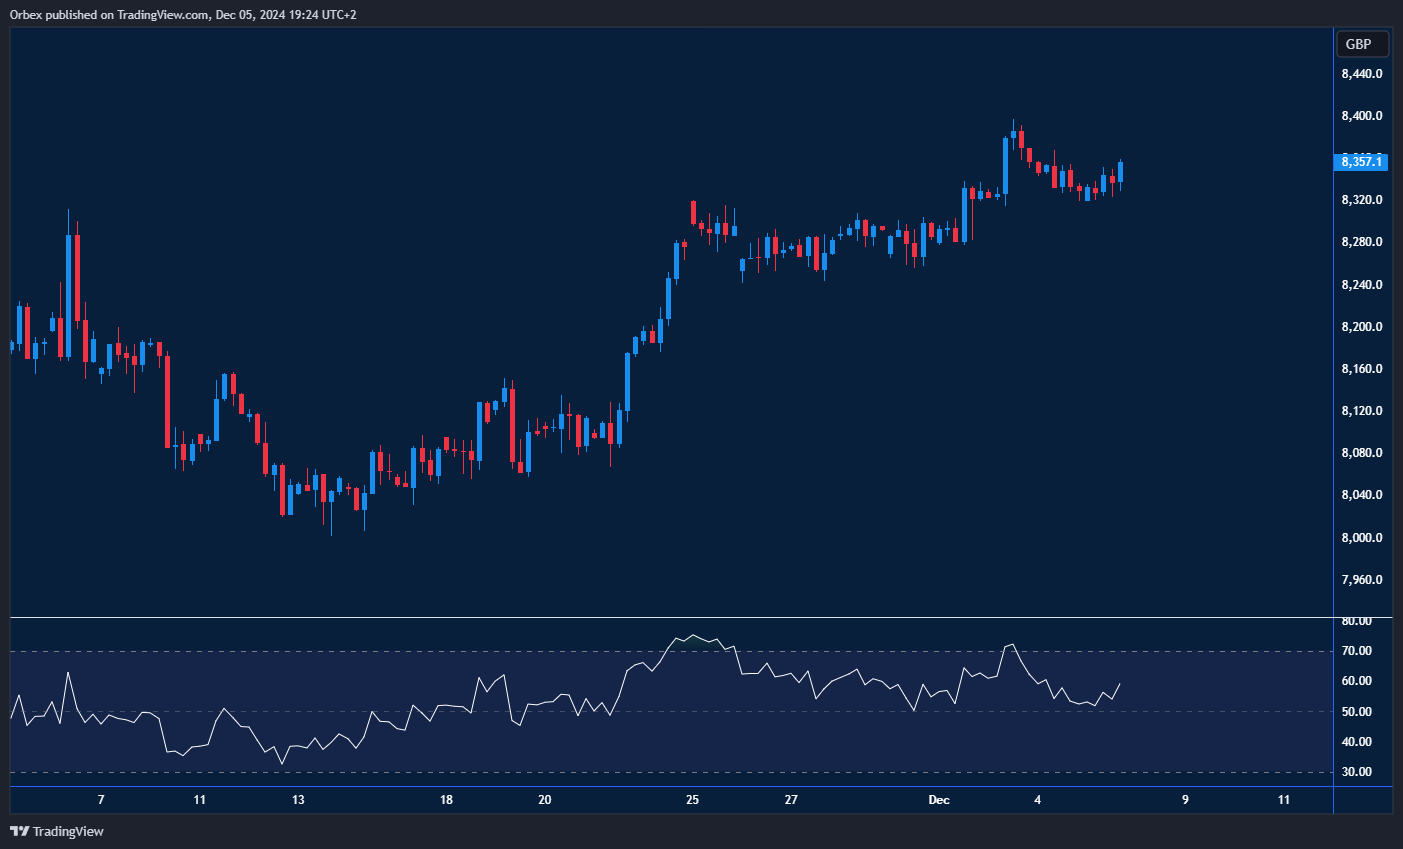Click the 8,000.0 price axis label
The image size is (1403, 849).
point(1362,538)
